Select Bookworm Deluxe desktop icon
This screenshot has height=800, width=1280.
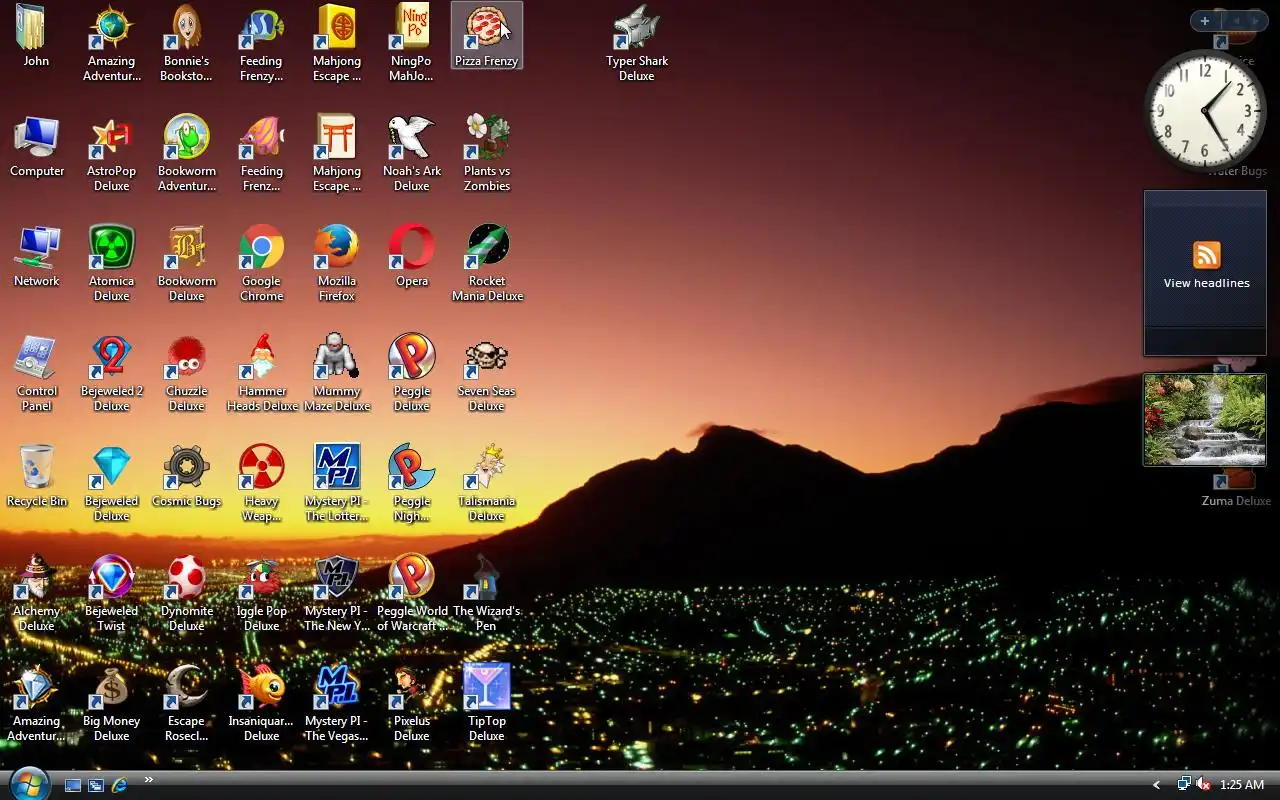point(186,263)
